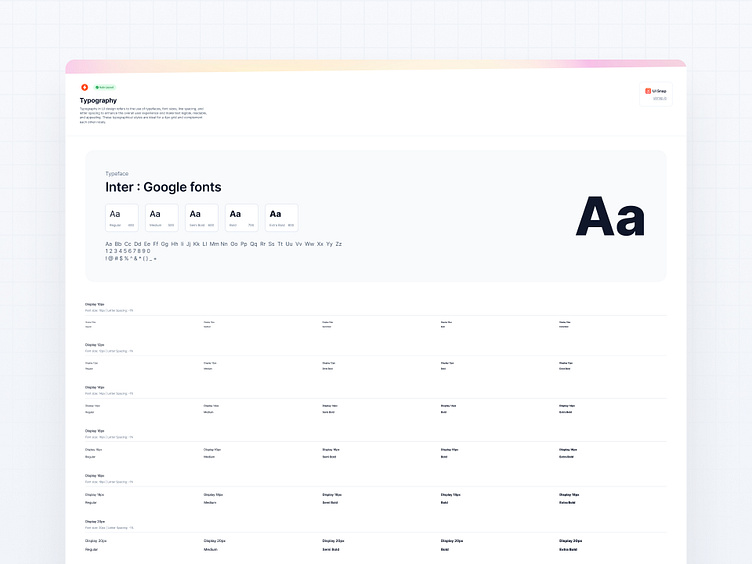The width and height of the screenshot is (752, 564).
Task: Select the Regular 400 weight card
Action: pos(122,218)
